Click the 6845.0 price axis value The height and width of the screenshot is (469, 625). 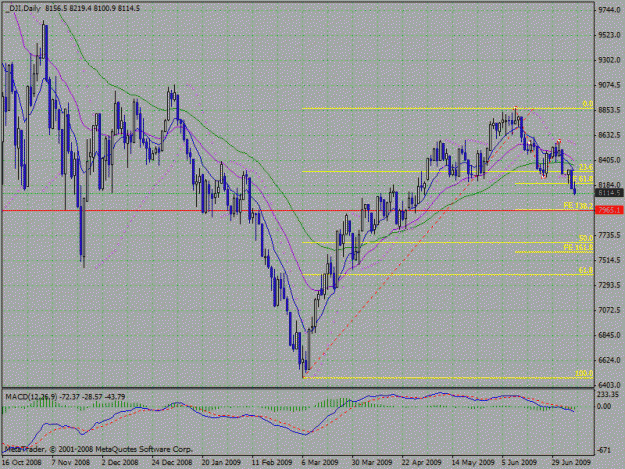coord(609,336)
